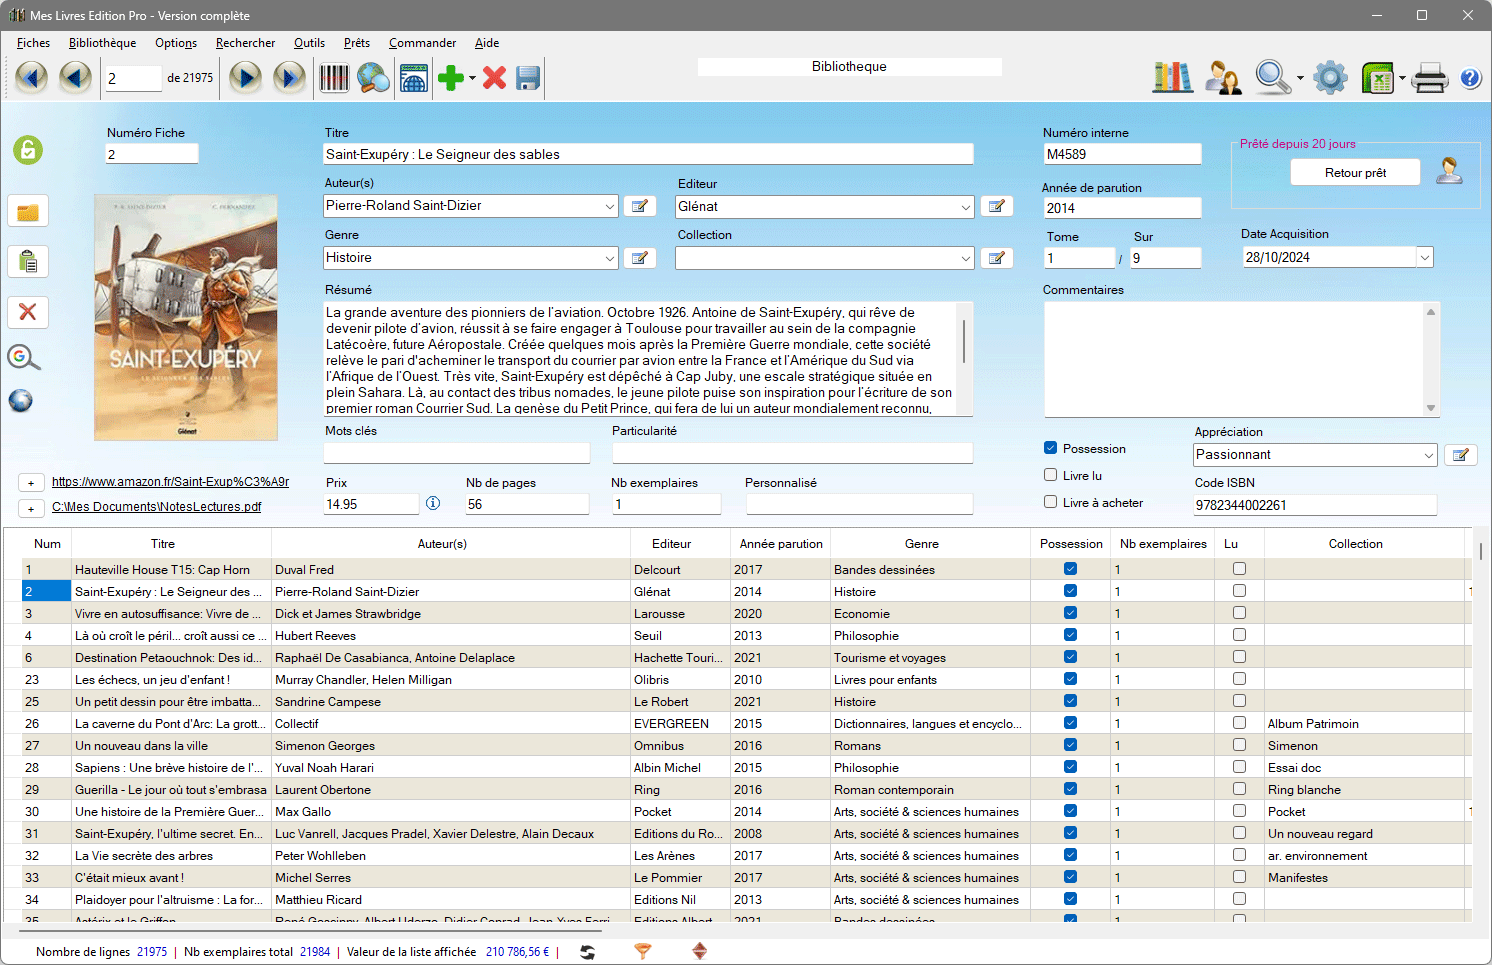Export to Excel spreadsheet icon
The height and width of the screenshot is (965, 1492).
click(1378, 77)
